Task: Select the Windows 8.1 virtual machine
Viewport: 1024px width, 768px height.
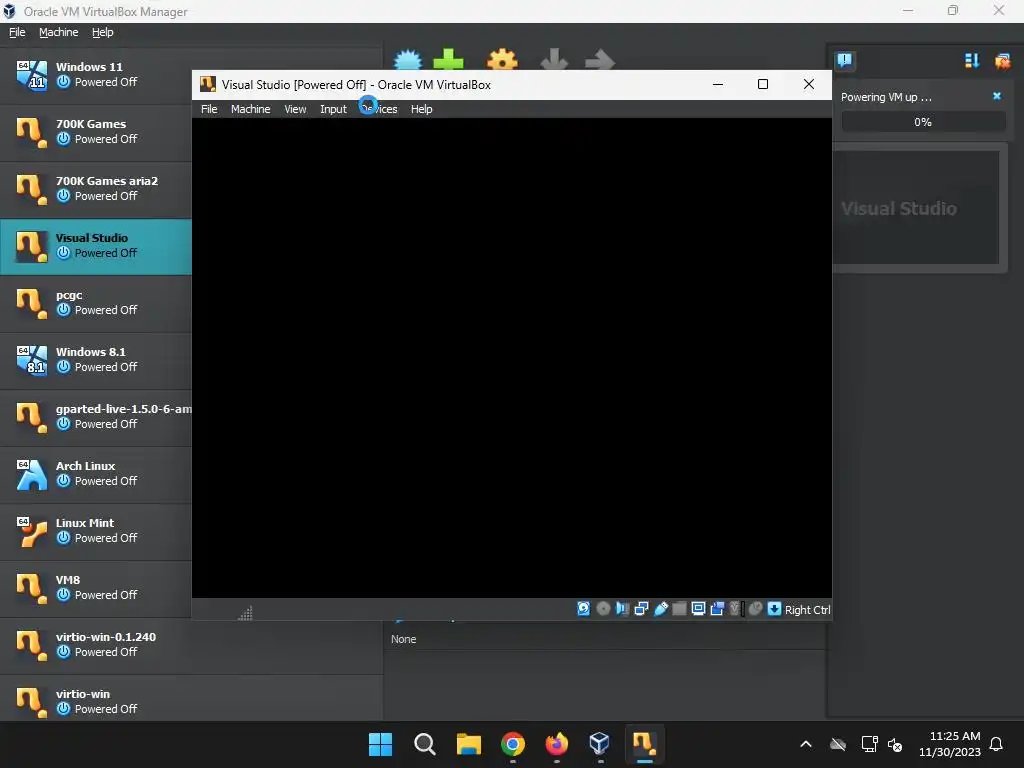Action: [x=96, y=360]
